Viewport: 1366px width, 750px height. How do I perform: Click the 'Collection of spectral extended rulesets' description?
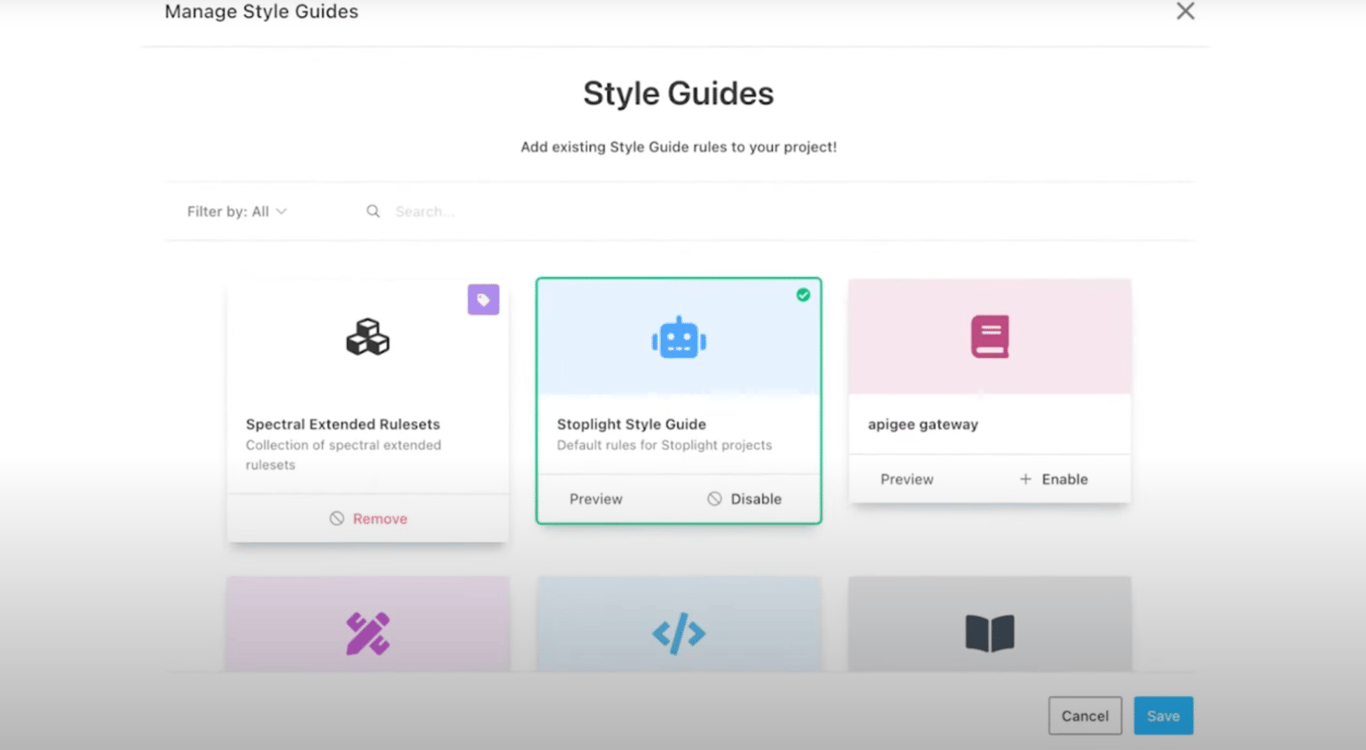tap(343, 455)
